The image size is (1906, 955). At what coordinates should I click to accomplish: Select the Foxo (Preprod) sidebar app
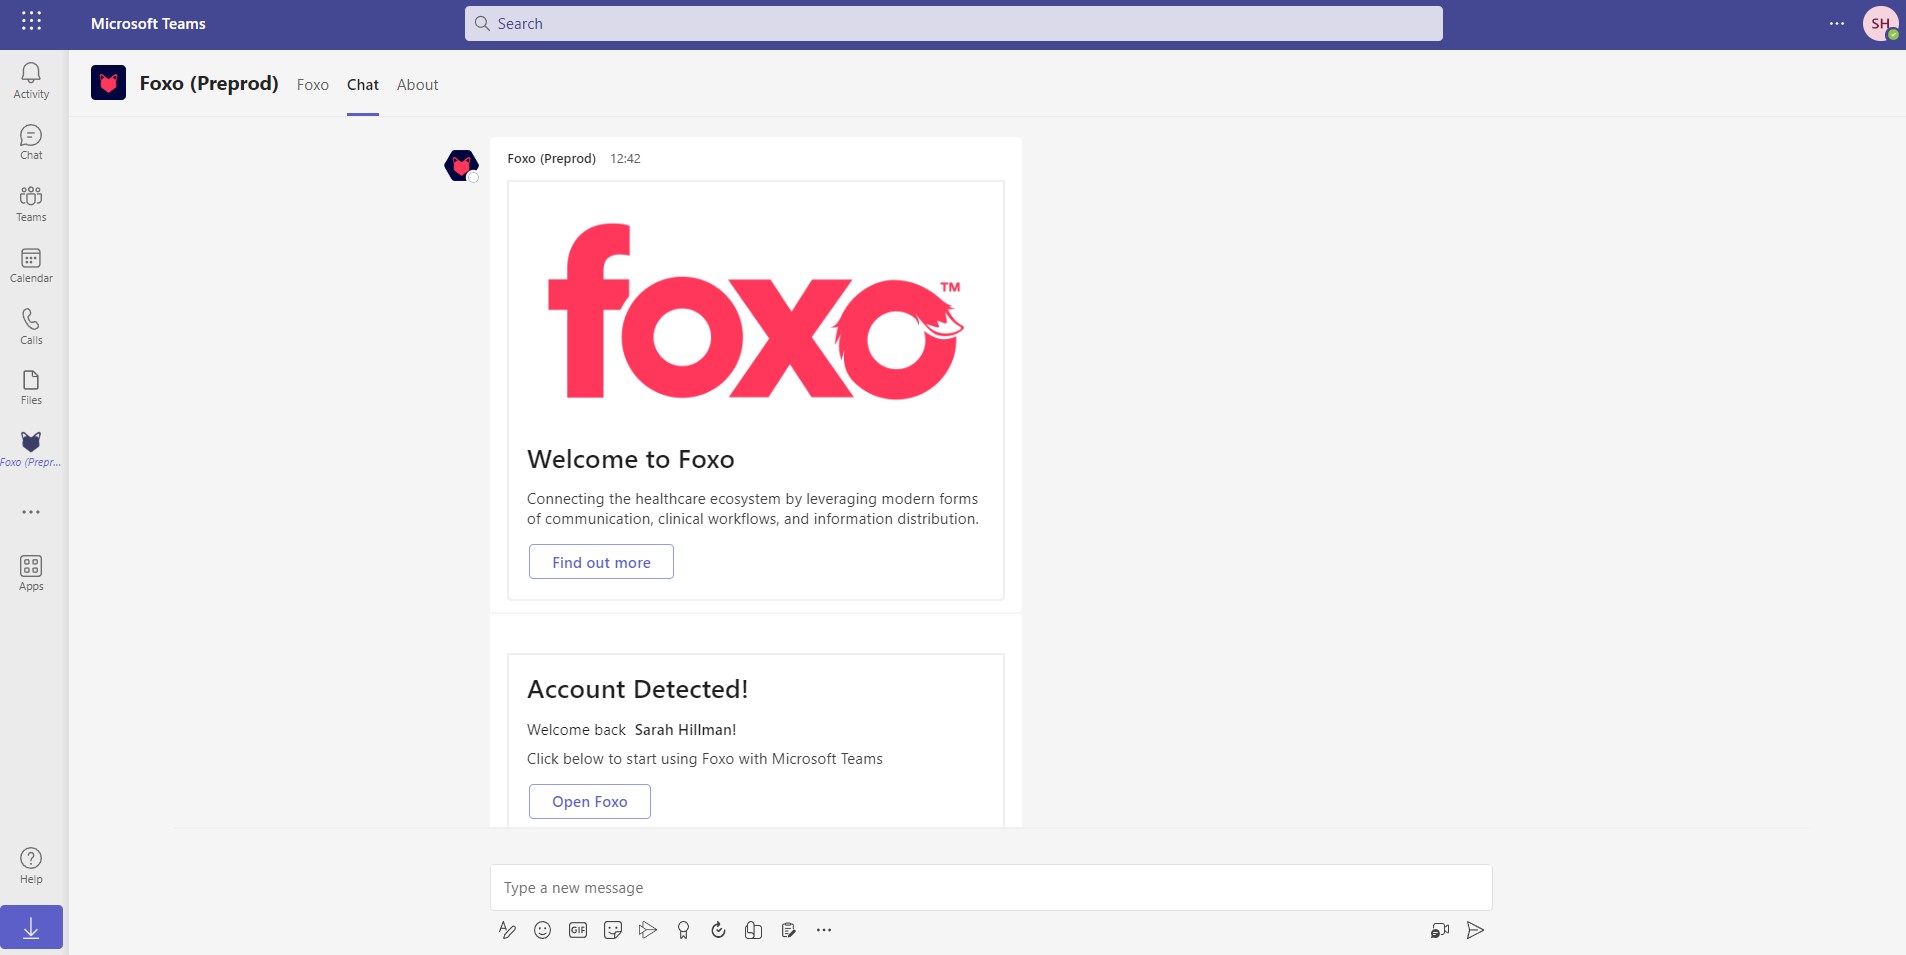click(x=31, y=449)
